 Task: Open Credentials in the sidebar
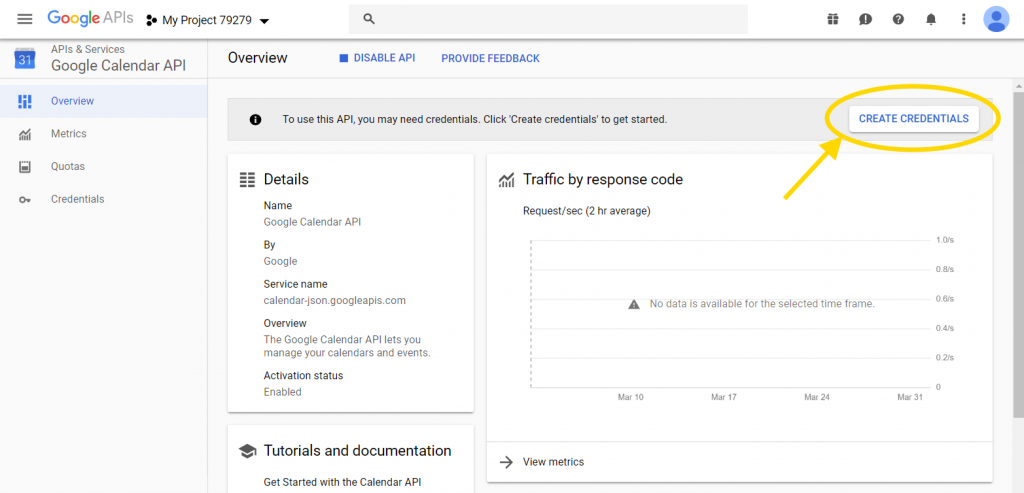coord(104,199)
